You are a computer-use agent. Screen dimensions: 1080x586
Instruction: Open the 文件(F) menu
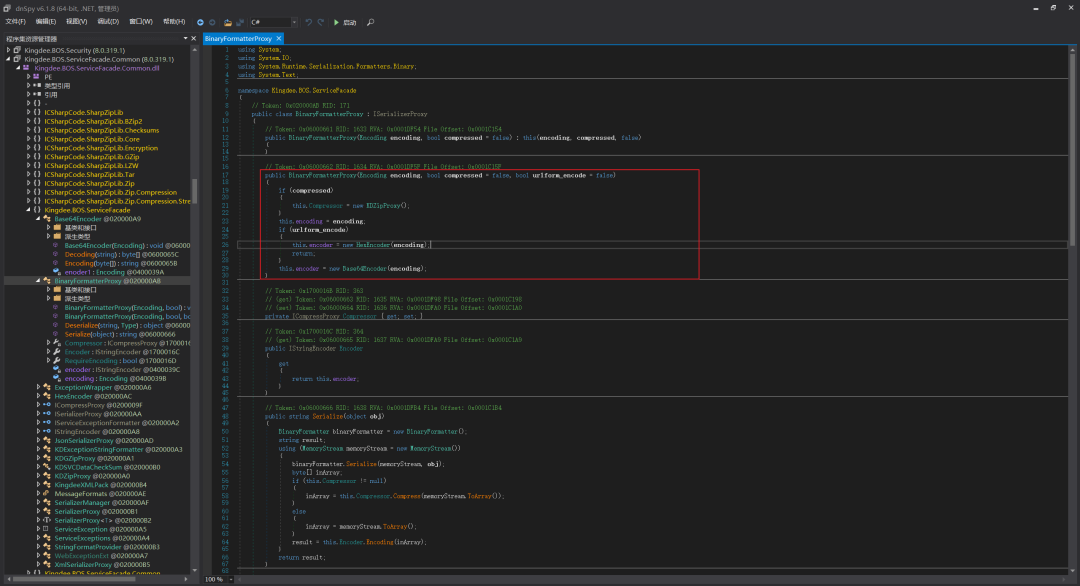pos(15,22)
